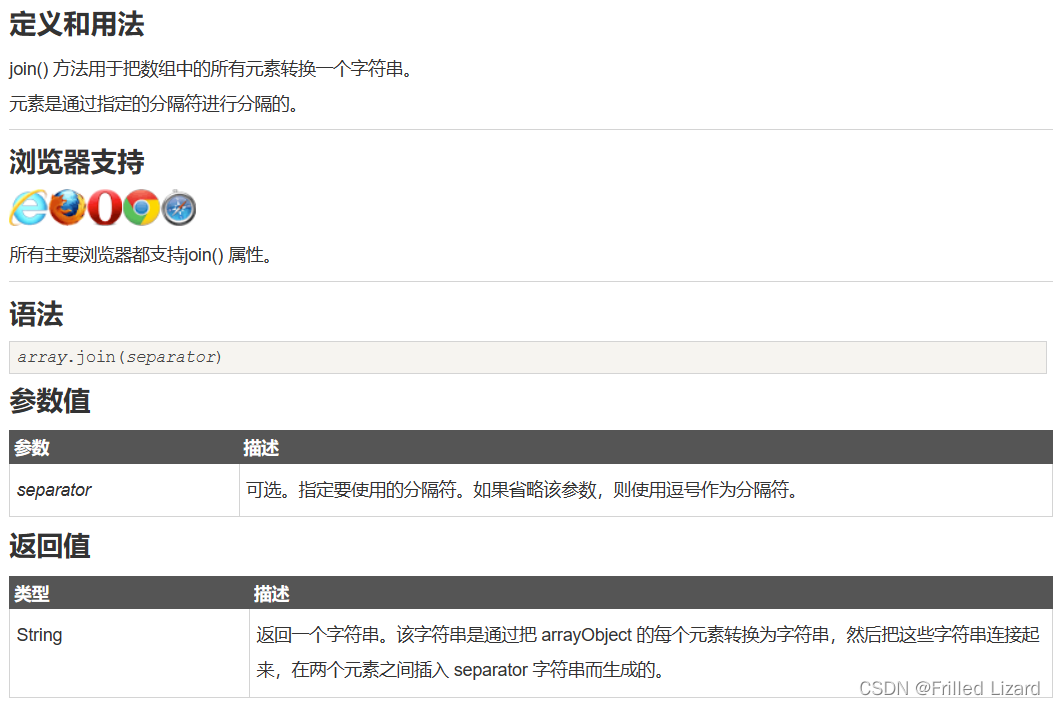The width and height of the screenshot is (1055, 705).
Task: Click the description starting with 可选。指定要使用的分隔符
Action: [x=522, y=490]
